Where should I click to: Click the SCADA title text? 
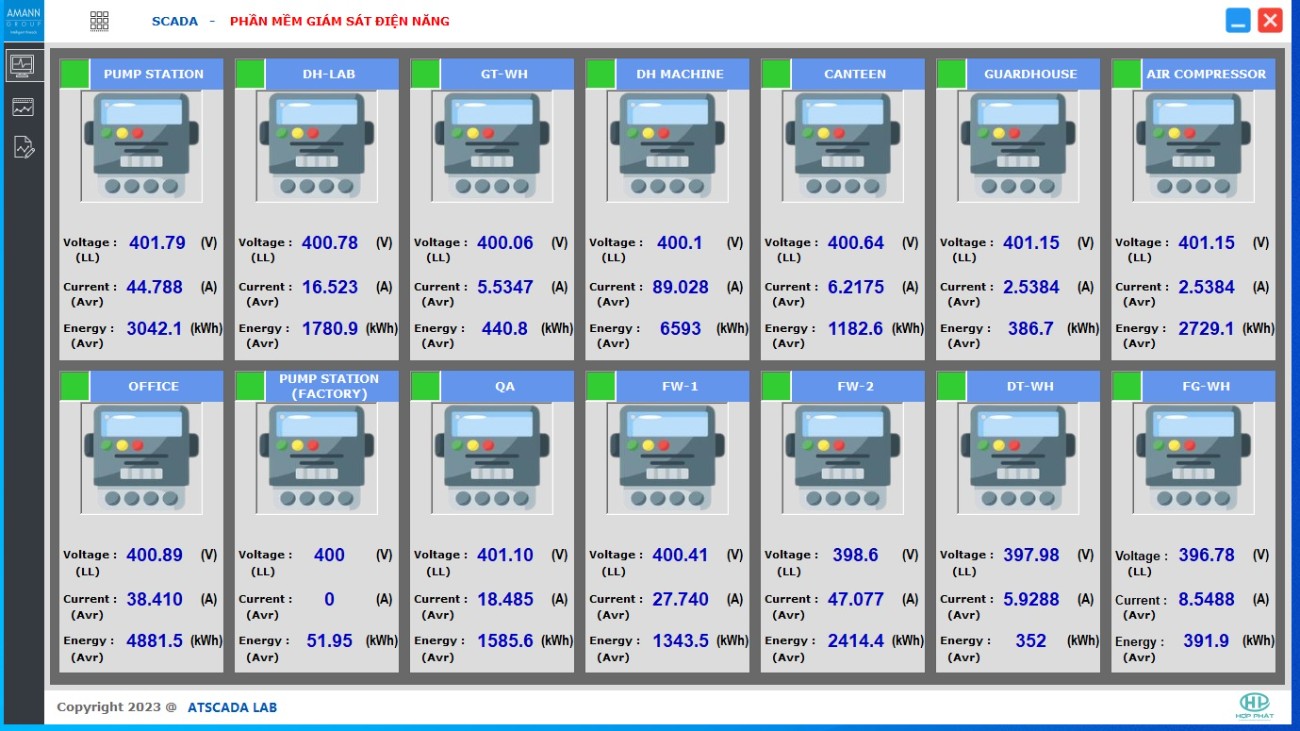coord(175,21)
